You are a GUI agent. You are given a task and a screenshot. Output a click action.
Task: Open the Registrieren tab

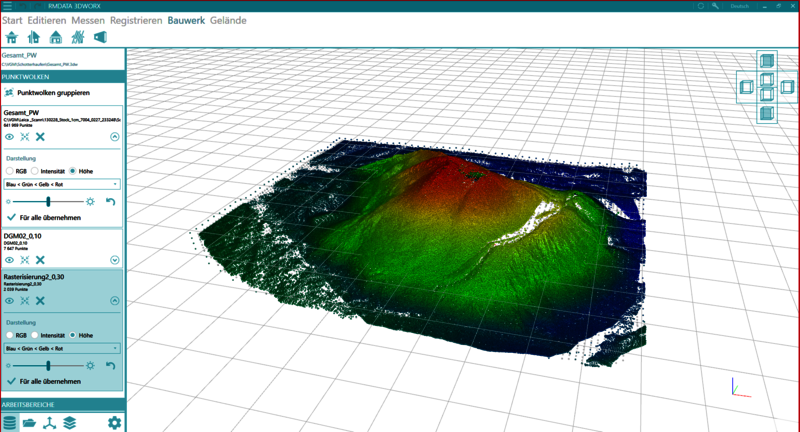point(136,20)
